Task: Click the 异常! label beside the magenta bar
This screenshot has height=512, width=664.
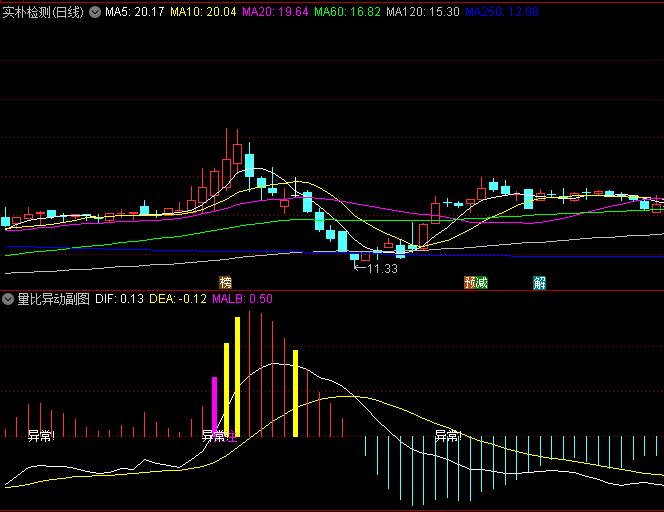Action: point(216,436)
